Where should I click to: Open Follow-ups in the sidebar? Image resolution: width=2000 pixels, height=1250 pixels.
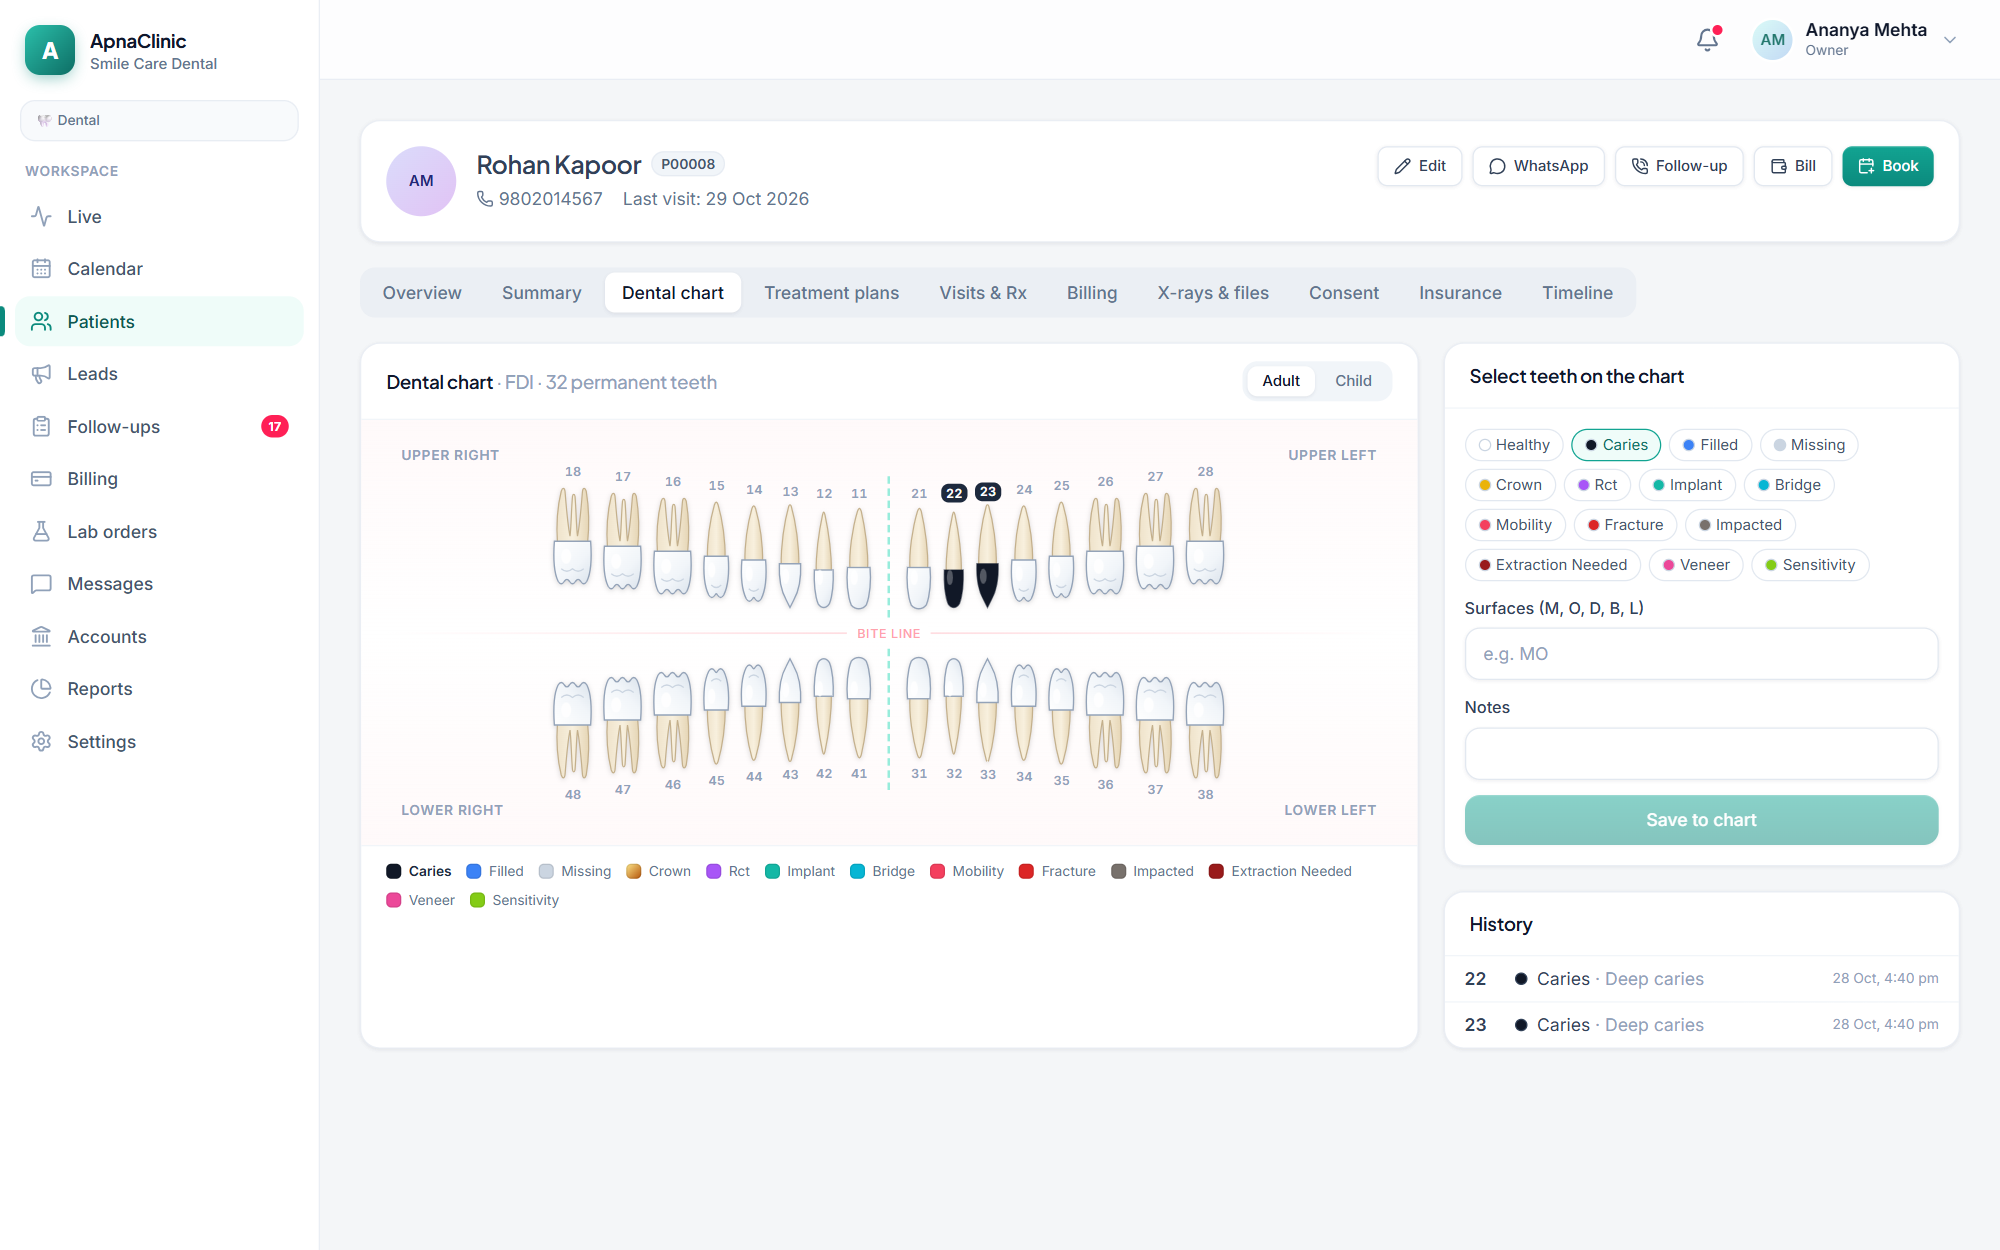(159, 427)
